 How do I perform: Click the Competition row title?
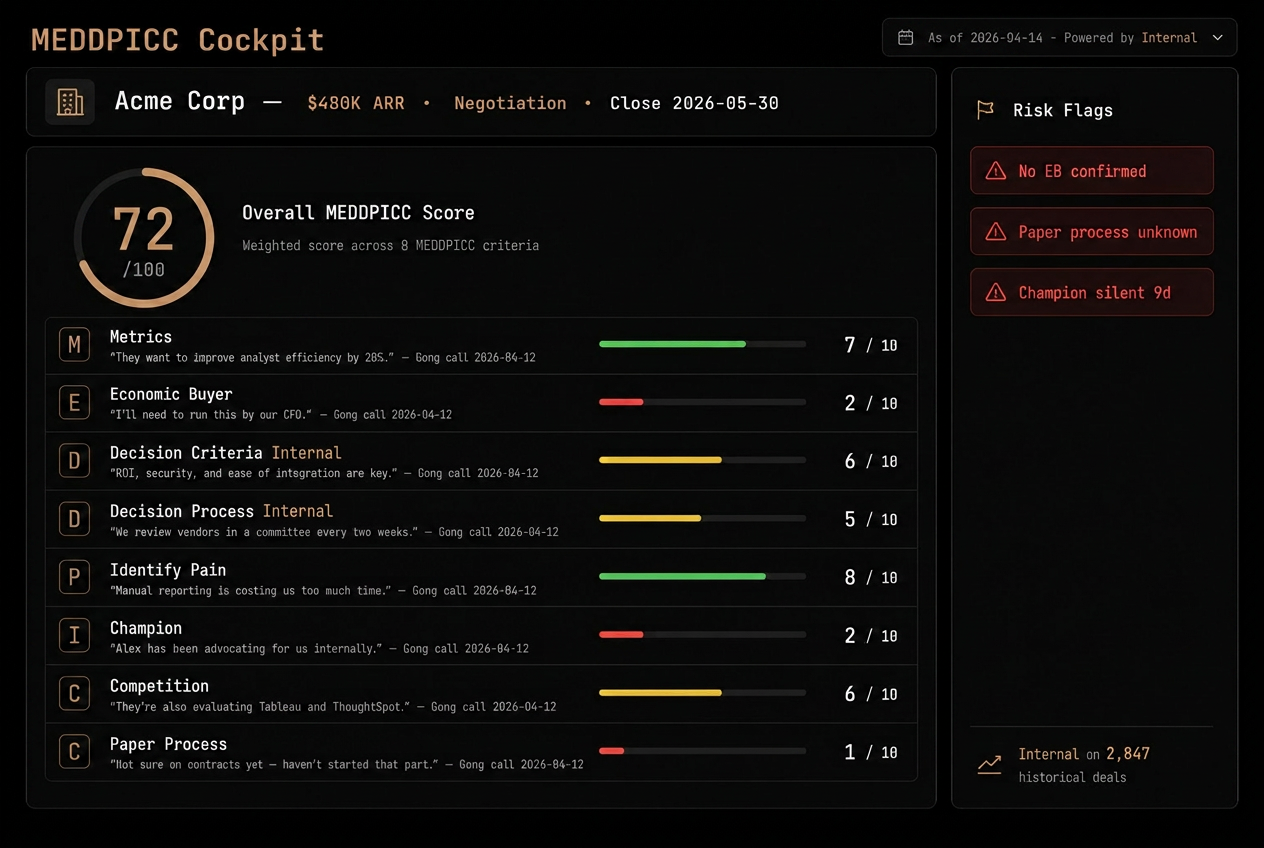pos(159,686)
